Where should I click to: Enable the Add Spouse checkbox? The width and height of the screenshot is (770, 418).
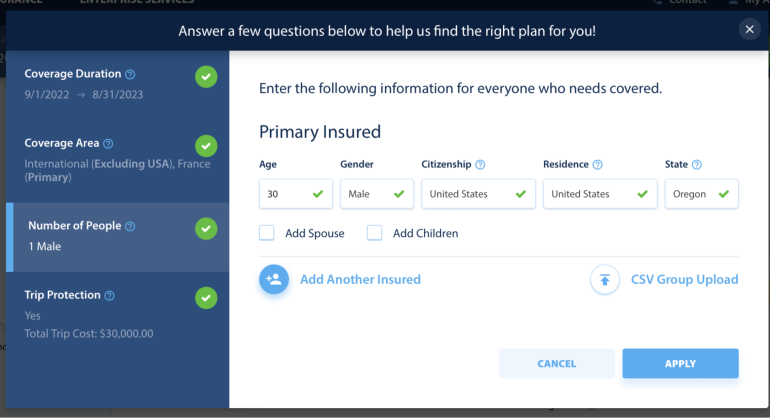(x=267, y=233)
